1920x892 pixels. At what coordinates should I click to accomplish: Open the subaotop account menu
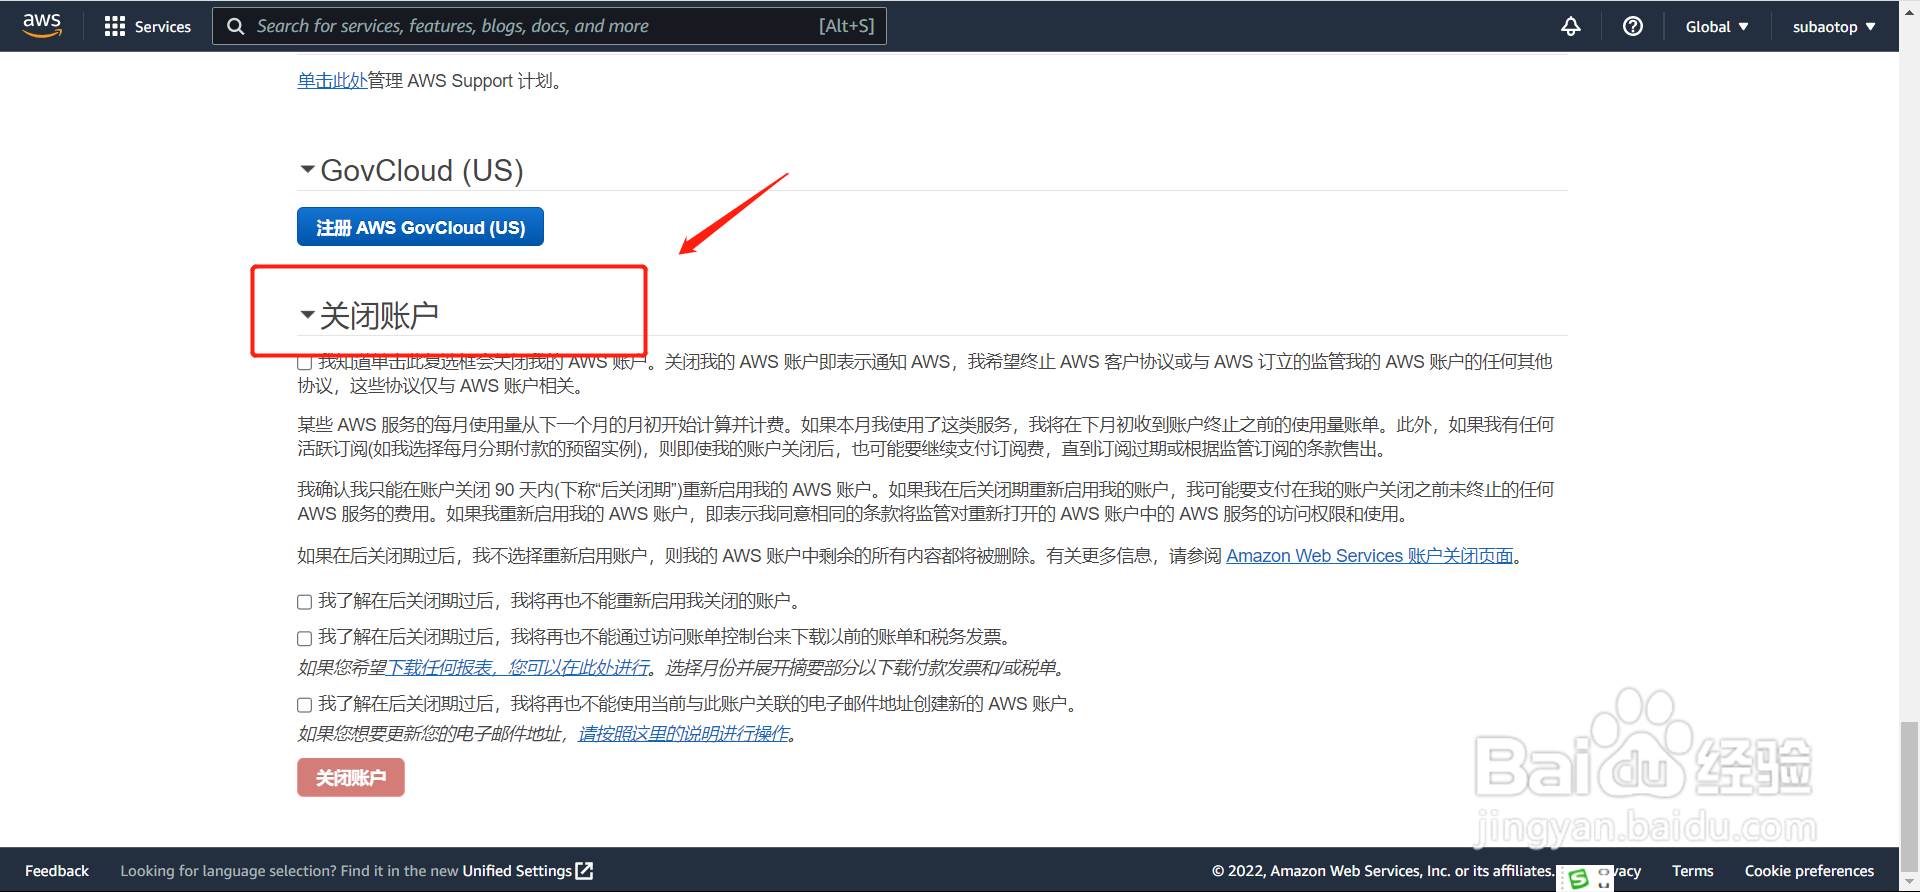[x=1834, y=27]
